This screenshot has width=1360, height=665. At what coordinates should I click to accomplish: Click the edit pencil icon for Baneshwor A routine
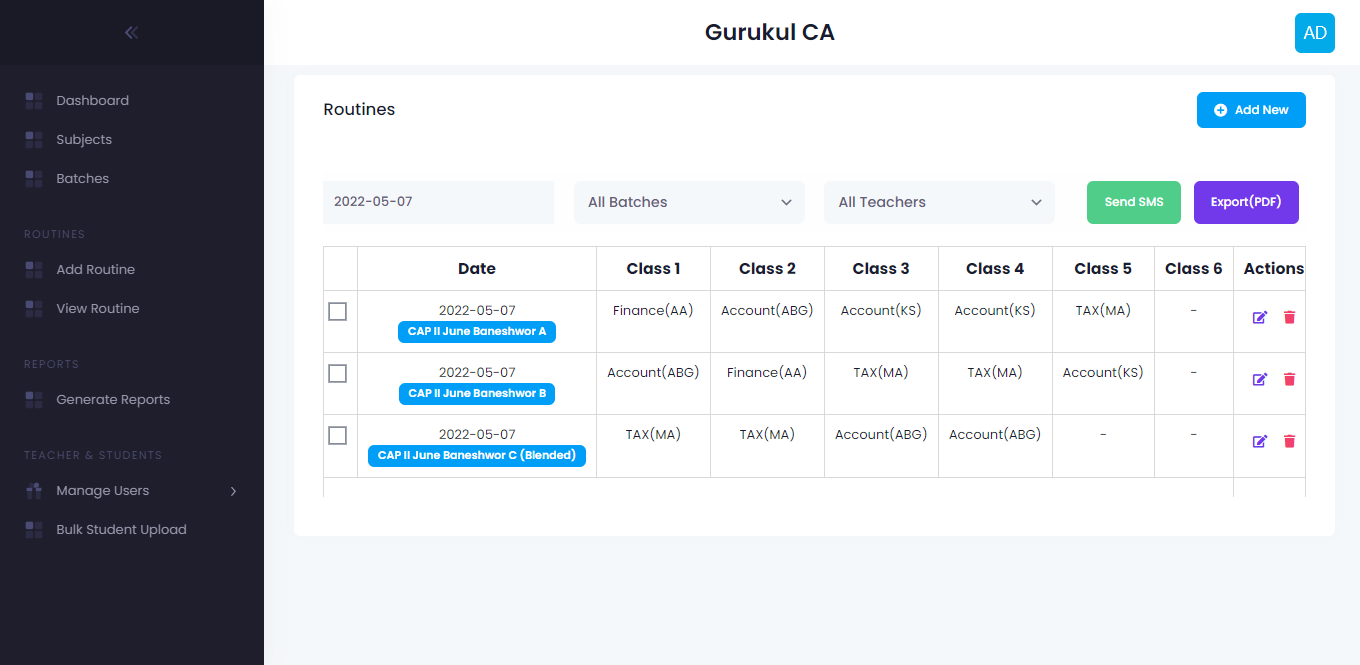1260,317
